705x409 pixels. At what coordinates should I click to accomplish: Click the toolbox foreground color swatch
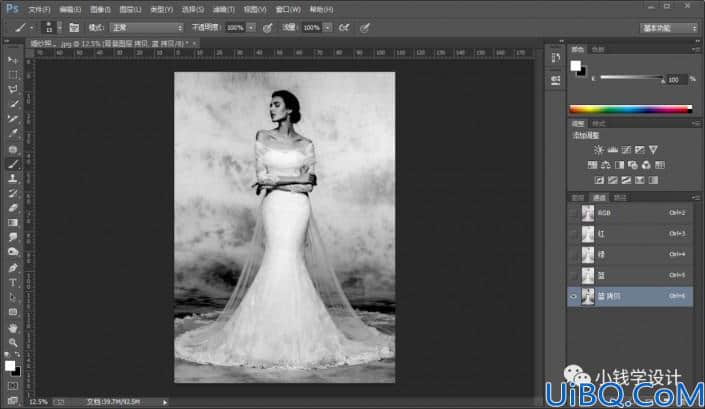click(x=9, y=365)
